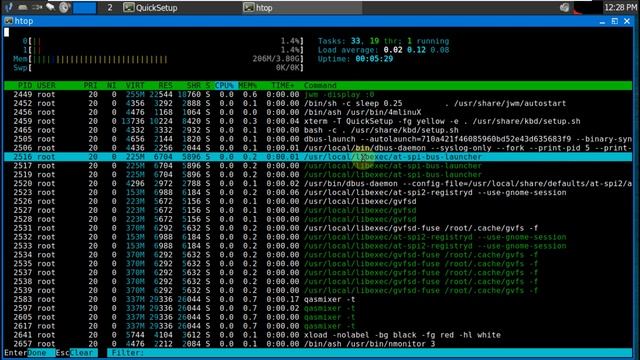Select process 2456 /bin/ash /usr/bin/4mlinuX

(318, 112)
